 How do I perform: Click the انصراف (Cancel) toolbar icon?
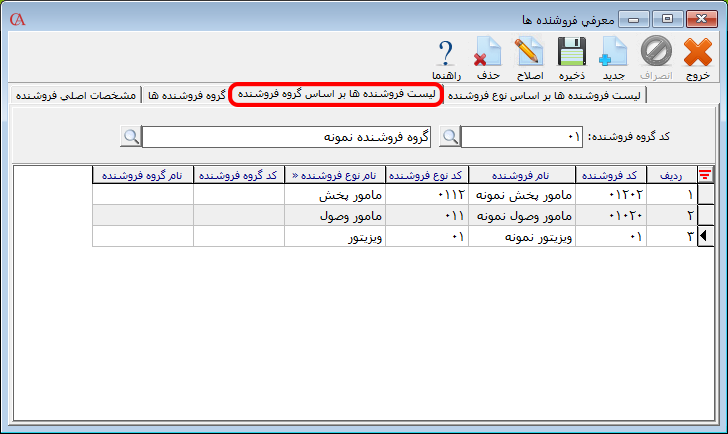pos(656,58)
